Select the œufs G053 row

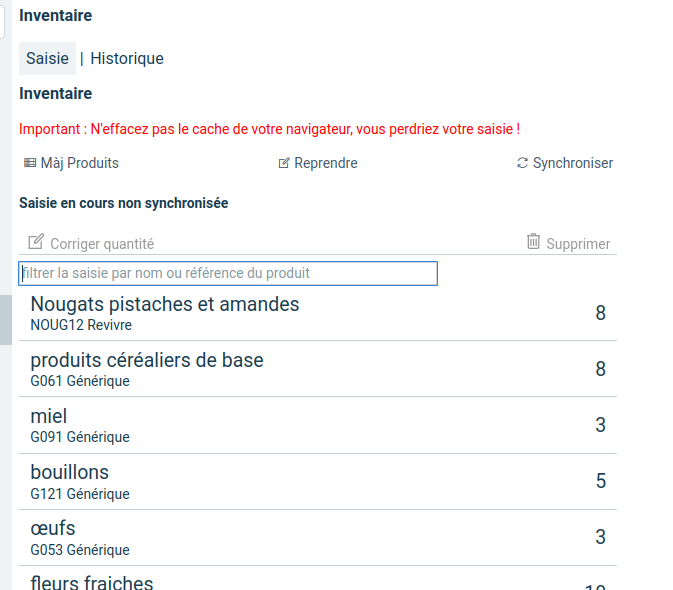(x=318, y=538)
